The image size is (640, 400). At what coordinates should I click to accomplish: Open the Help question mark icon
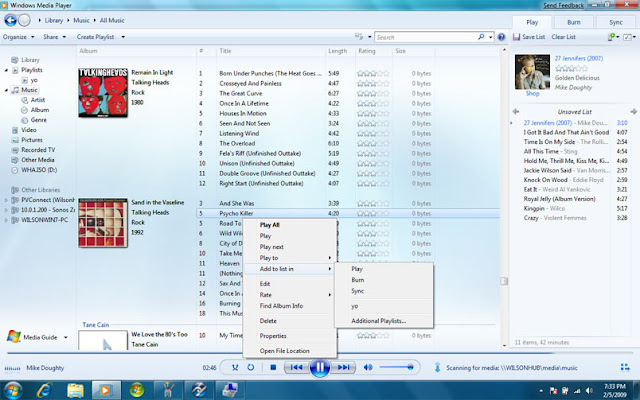click(502, 37)
